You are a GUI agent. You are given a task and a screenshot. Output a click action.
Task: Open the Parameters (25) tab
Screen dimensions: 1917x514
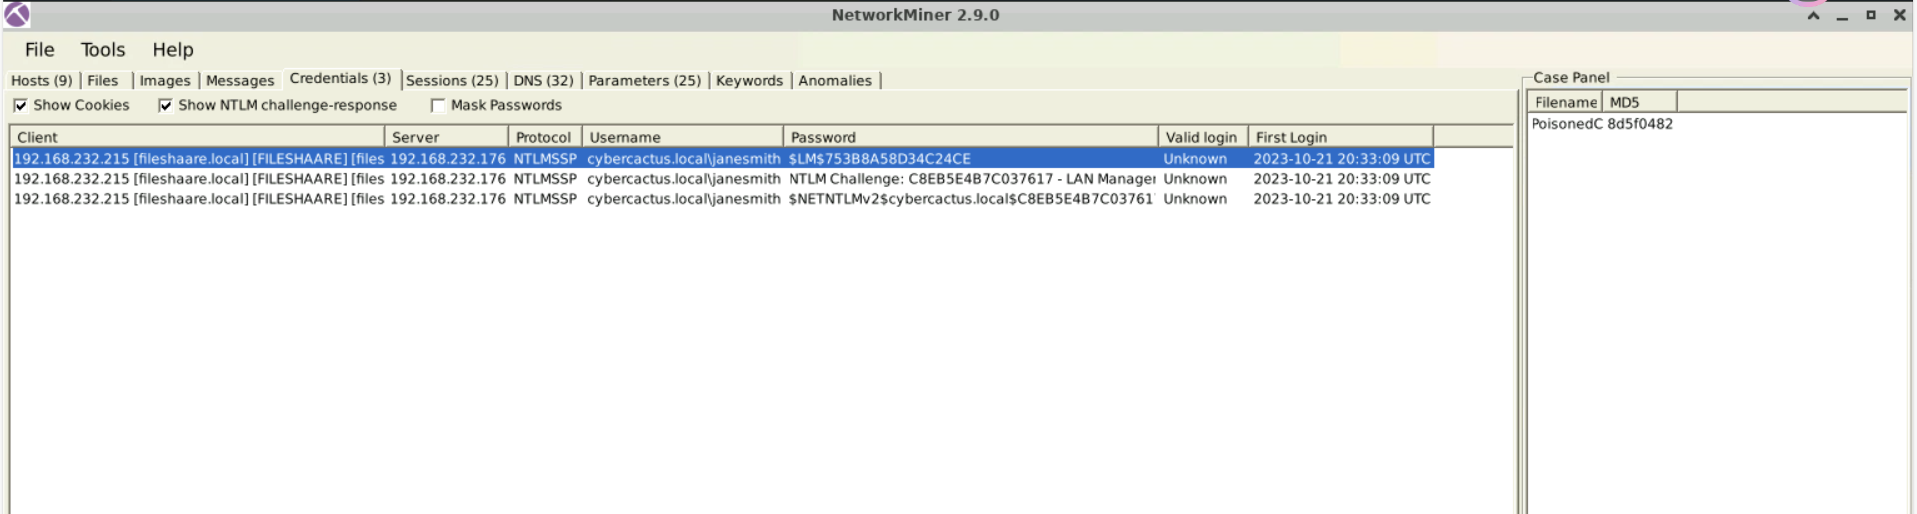pyautogui.click(x=645, y=81)
